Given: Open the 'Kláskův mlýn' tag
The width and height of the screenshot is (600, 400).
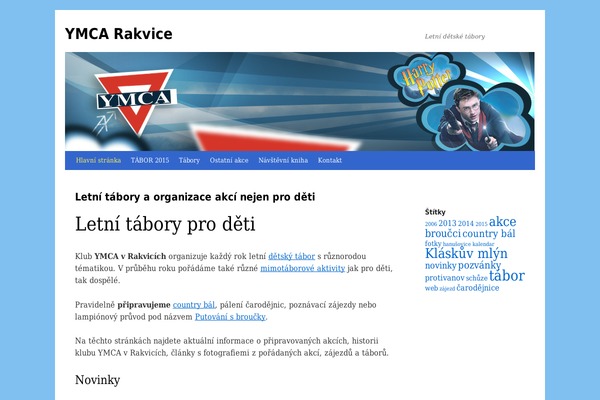Looking at the screenshot, I should coord(466,253).
